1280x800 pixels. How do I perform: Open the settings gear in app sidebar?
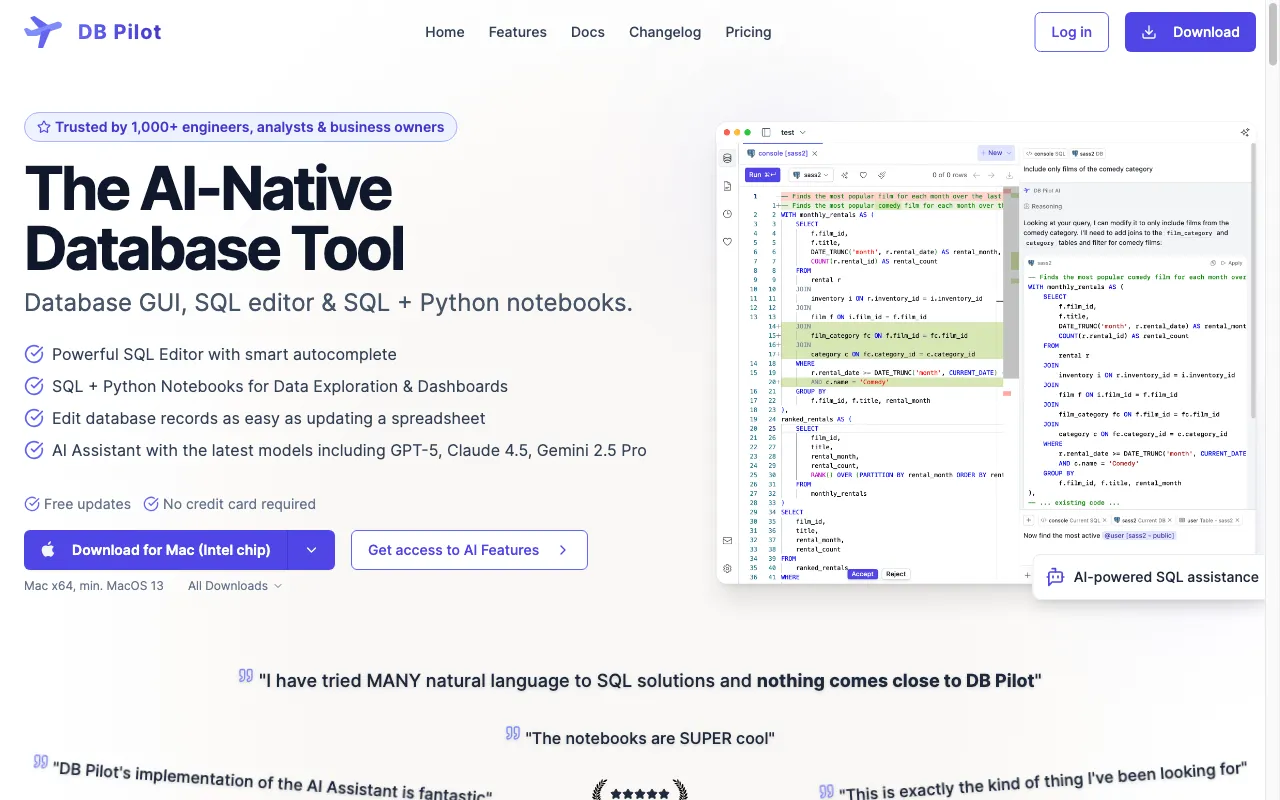click(x=727, y=568)
